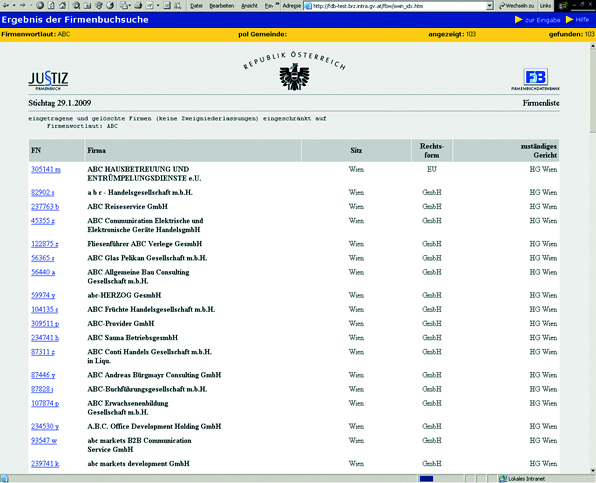Open company entry FN 305141 m
Viewport: 596px width, 483px height.
[46, 169]
